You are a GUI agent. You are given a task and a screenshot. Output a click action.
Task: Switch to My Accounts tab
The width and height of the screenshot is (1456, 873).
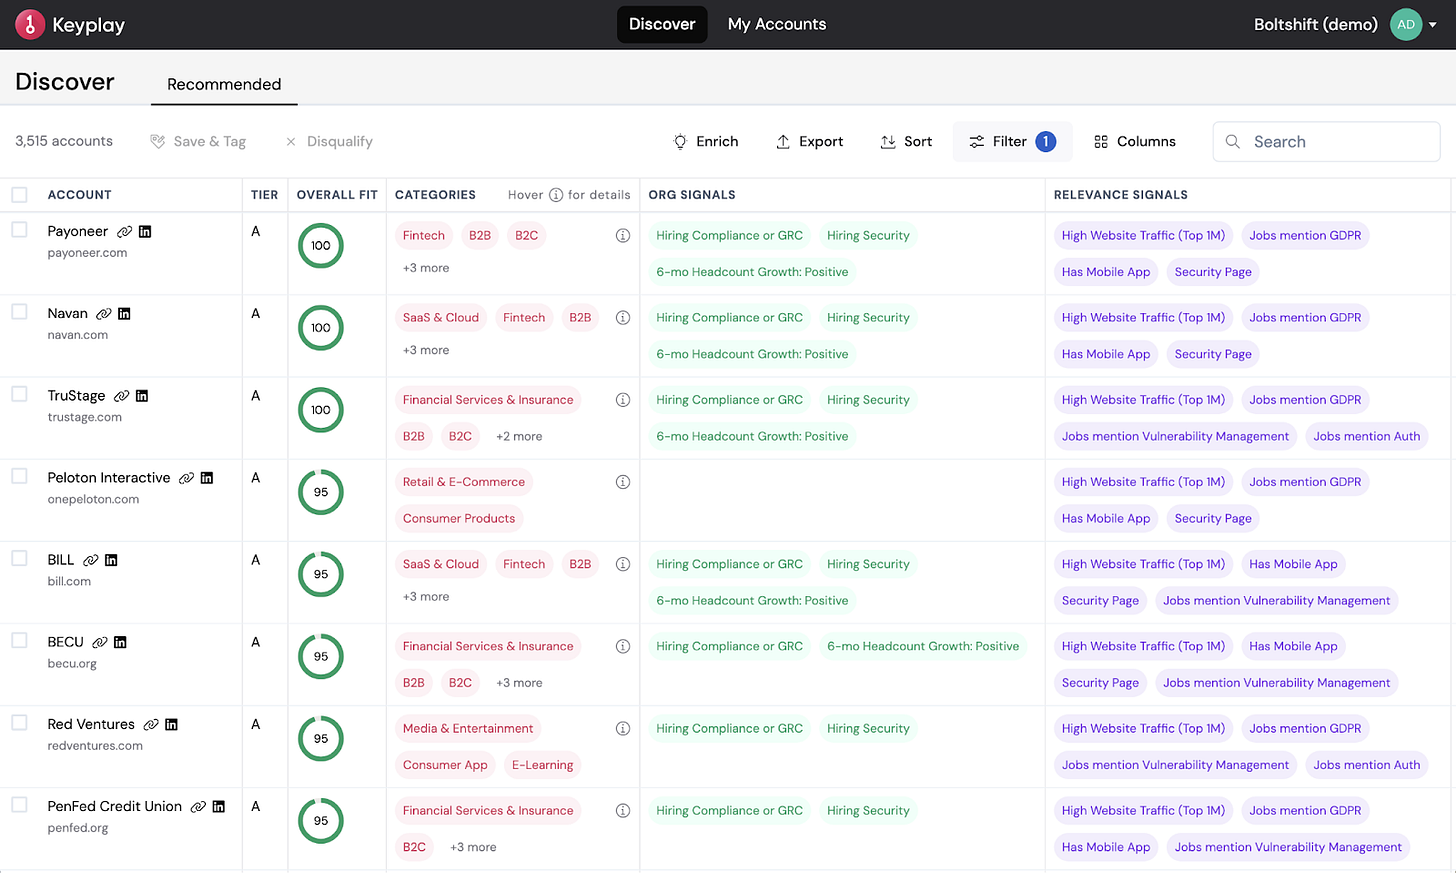[x=777, y=24]
